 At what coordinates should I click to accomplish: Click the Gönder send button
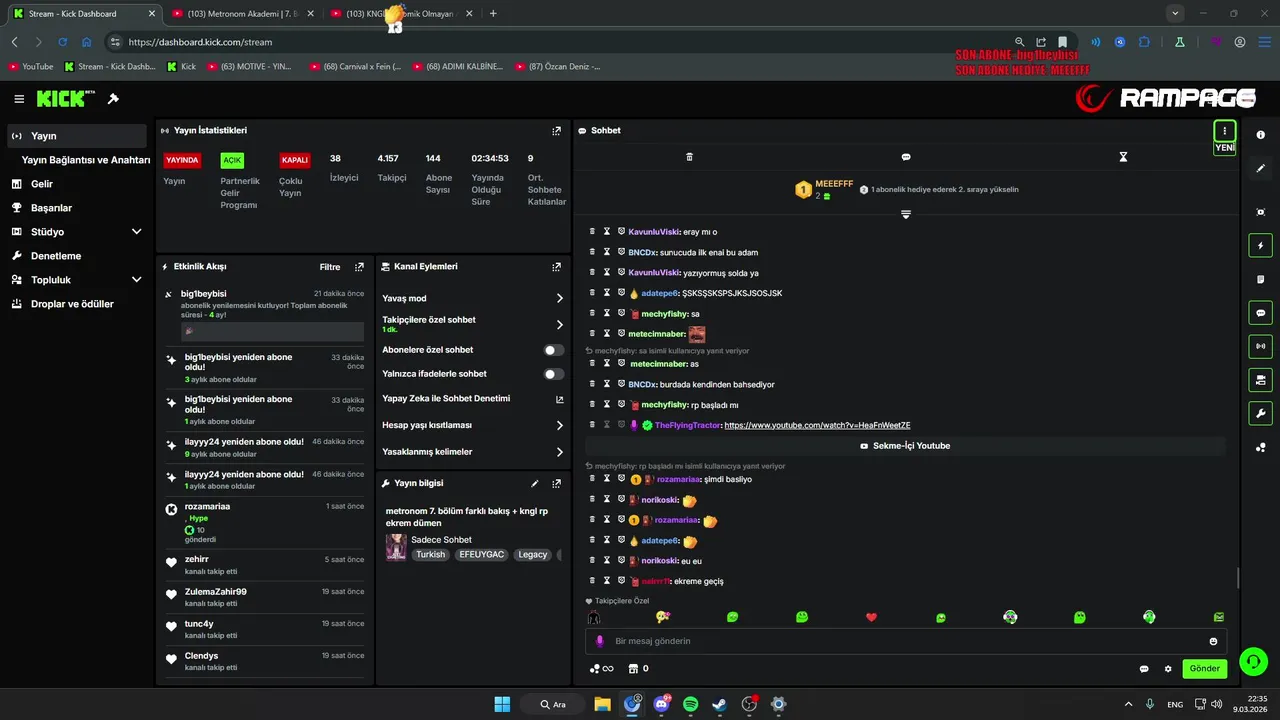(x=1204, y=669)
